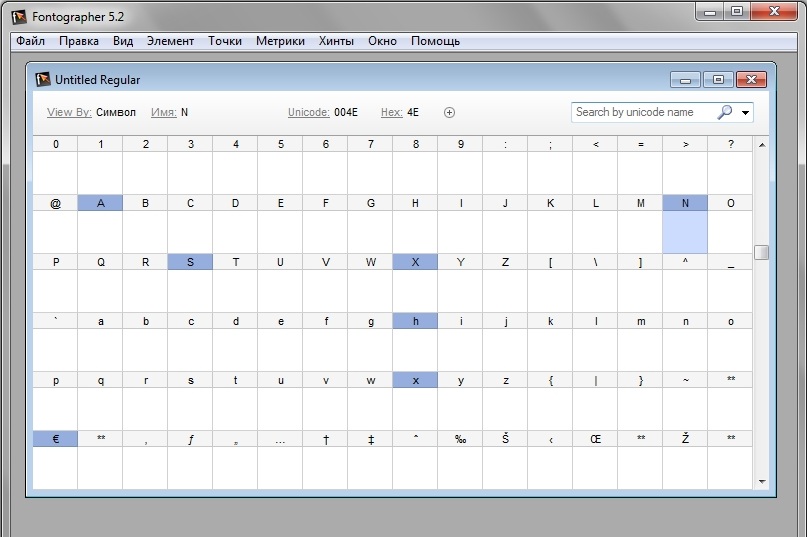807x537 pixels.
Task: Select the colon glyph cell
Action: tap(505, 165)
